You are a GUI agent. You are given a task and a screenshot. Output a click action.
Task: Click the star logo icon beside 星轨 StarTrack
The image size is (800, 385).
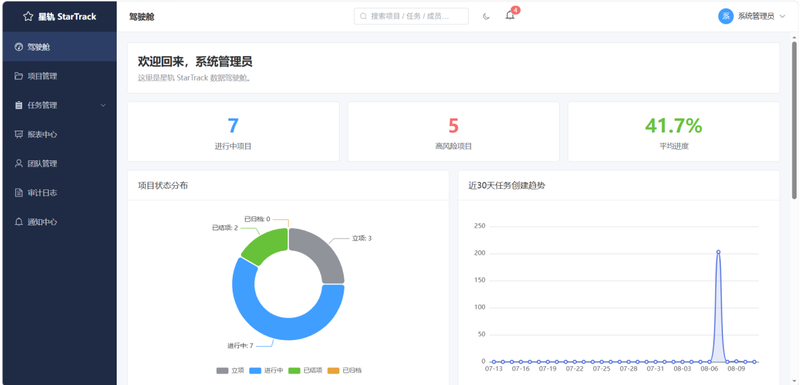point(28,16)
